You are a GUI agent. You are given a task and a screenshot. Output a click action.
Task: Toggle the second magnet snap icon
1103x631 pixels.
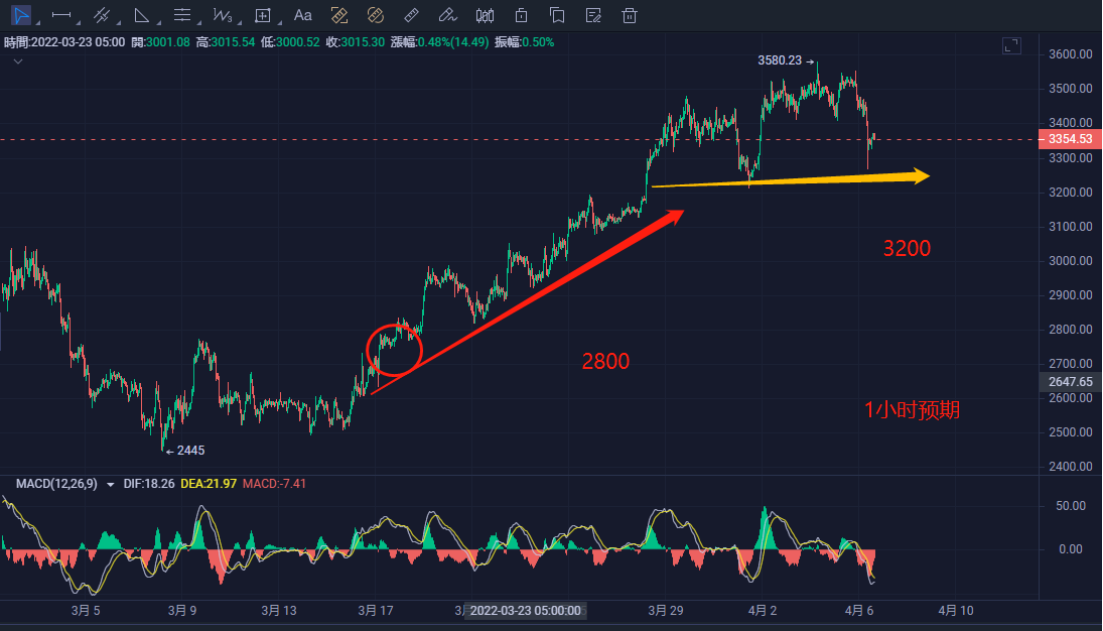point(375,15)
